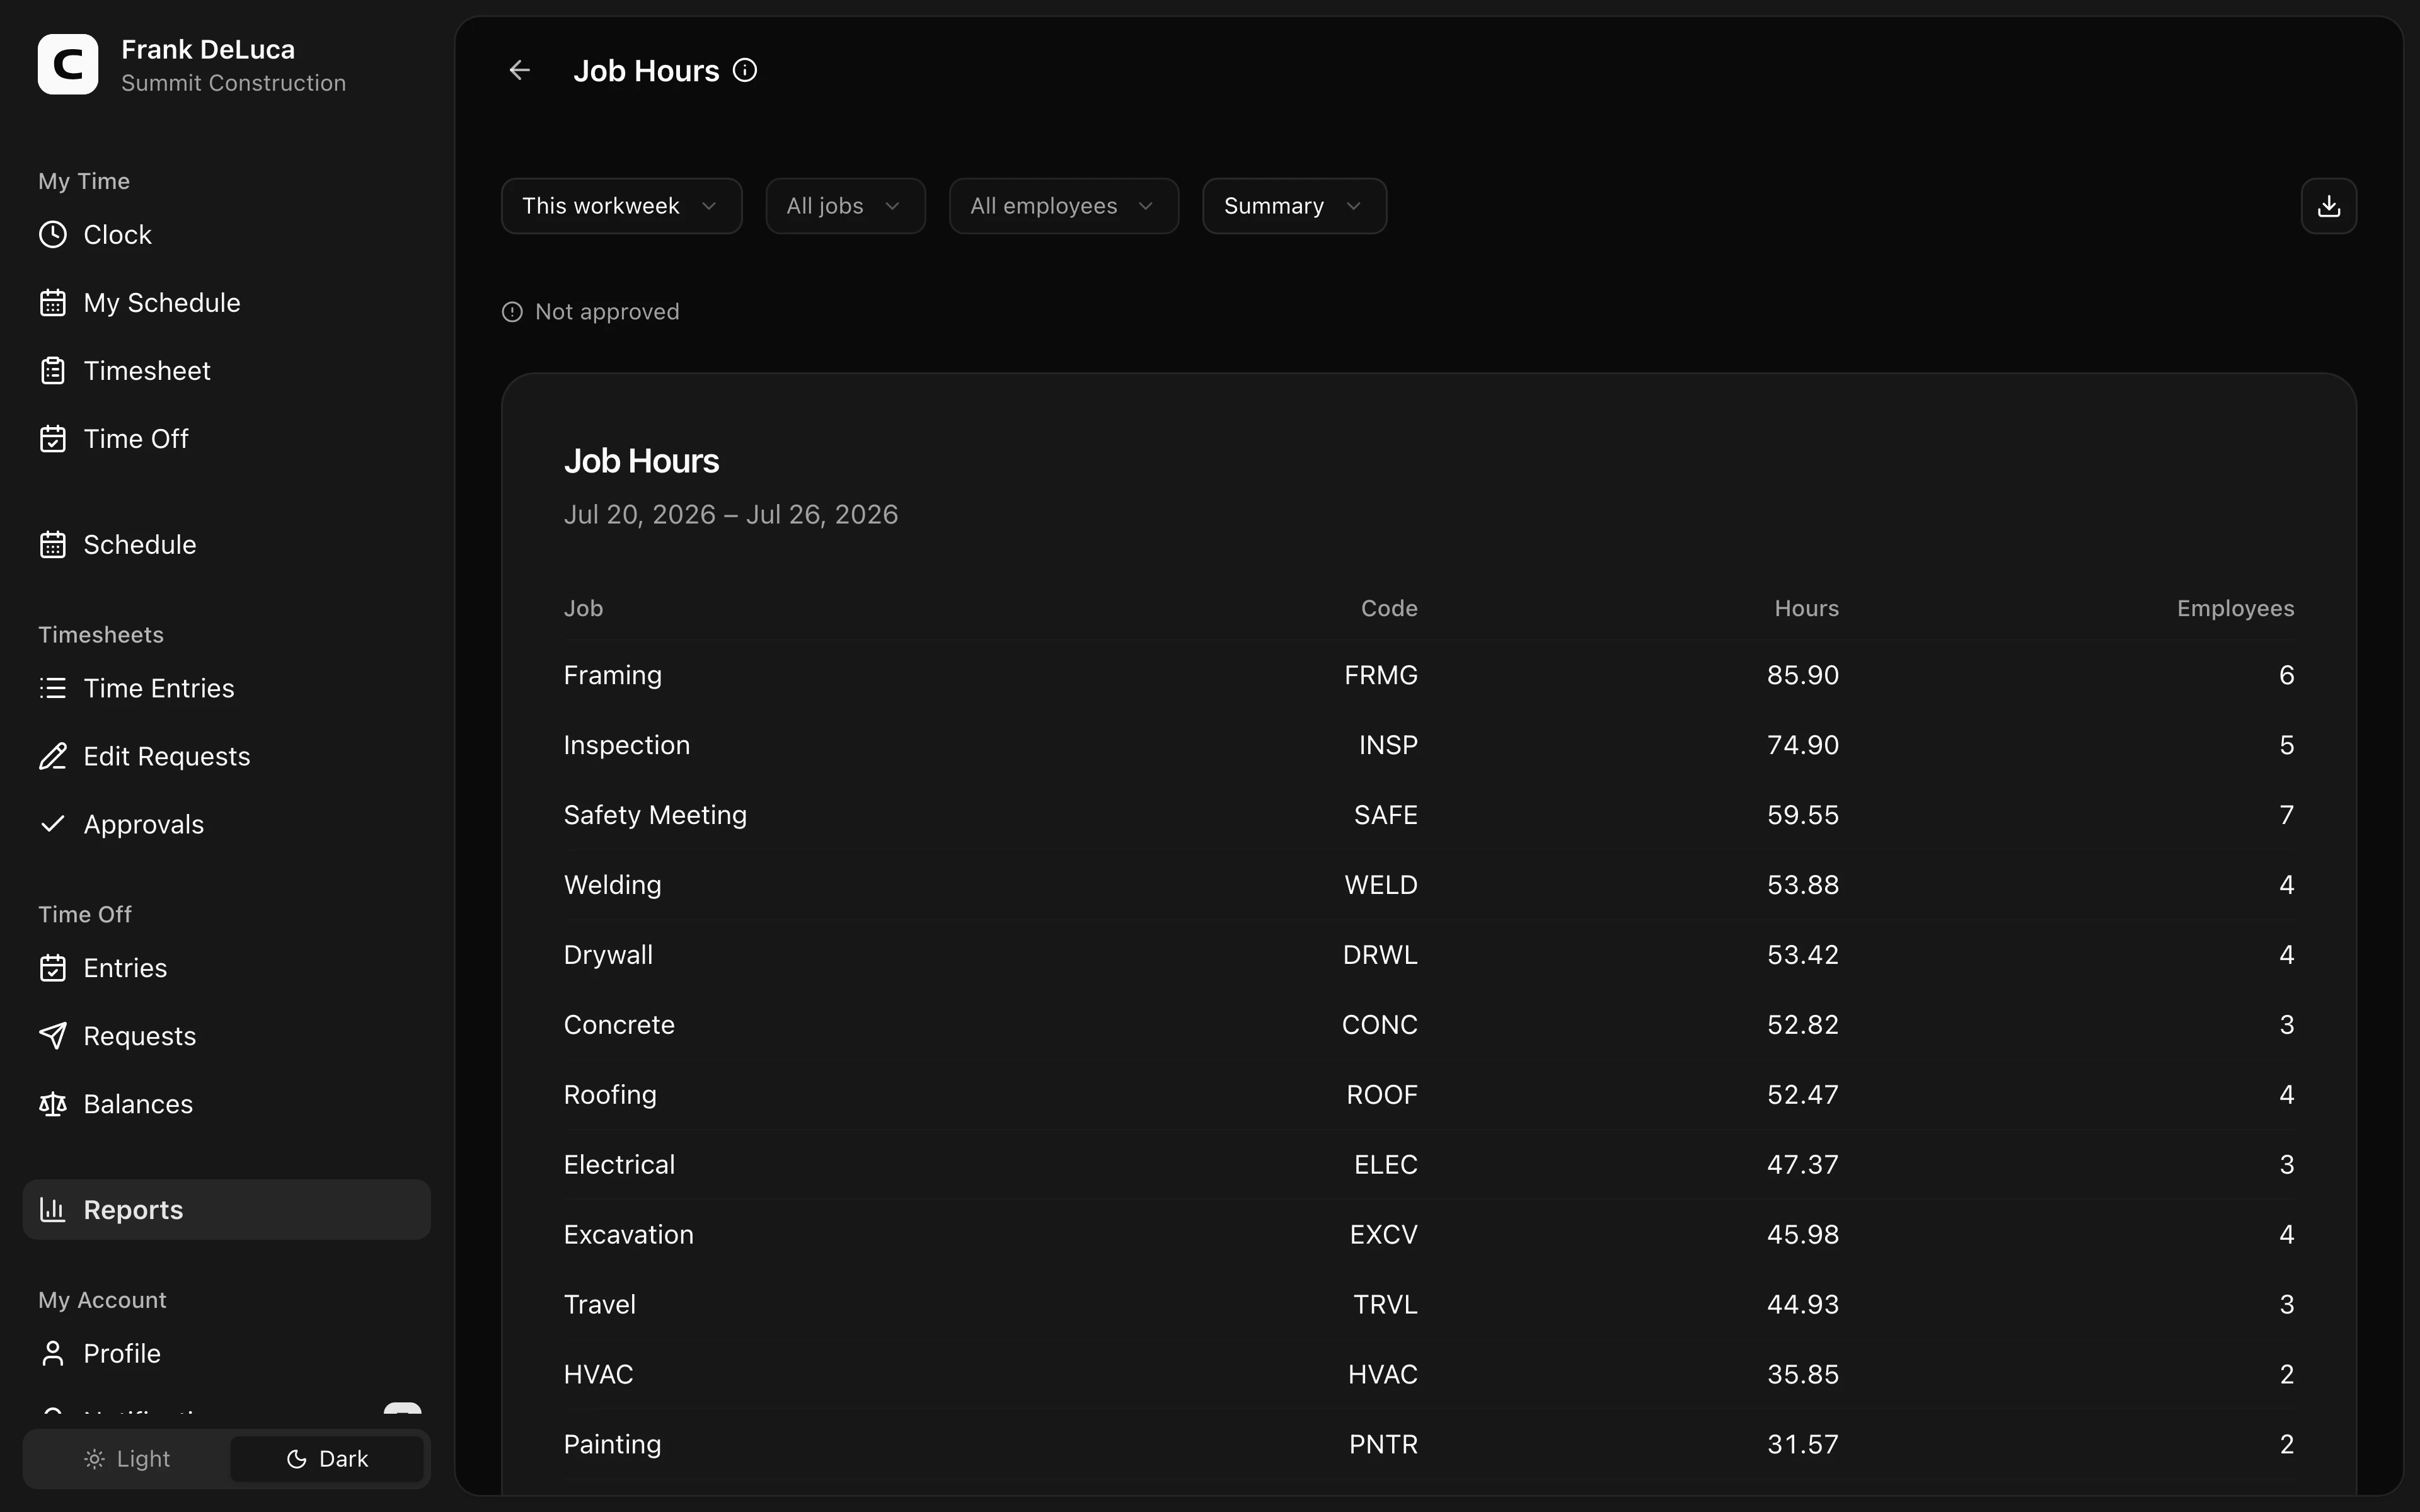
Task: Click the Employees column header
Action: [x=2235, y=609]
